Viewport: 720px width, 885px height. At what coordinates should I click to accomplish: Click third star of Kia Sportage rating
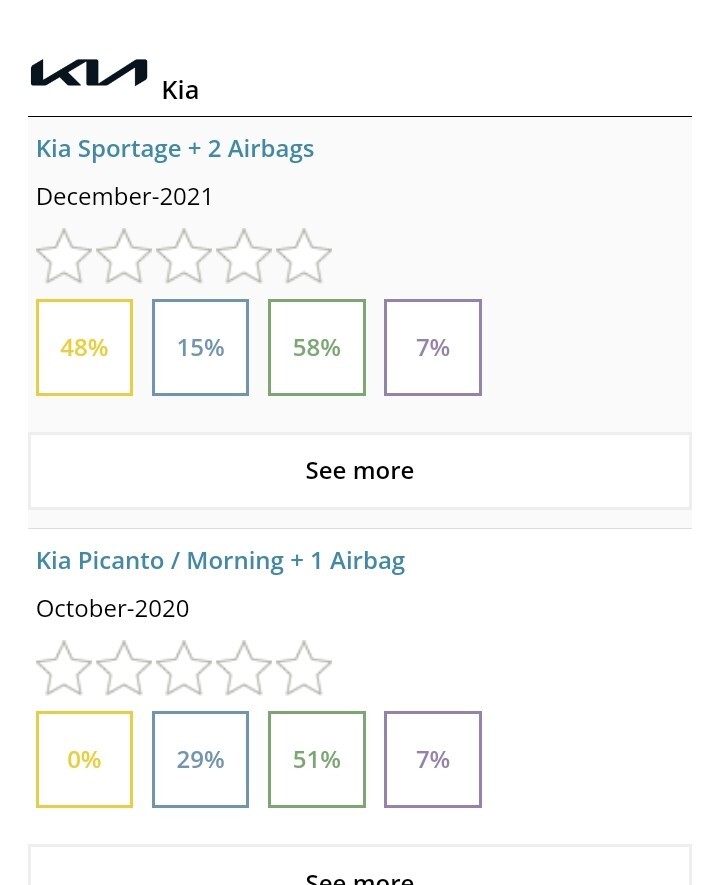click(183, 256)
